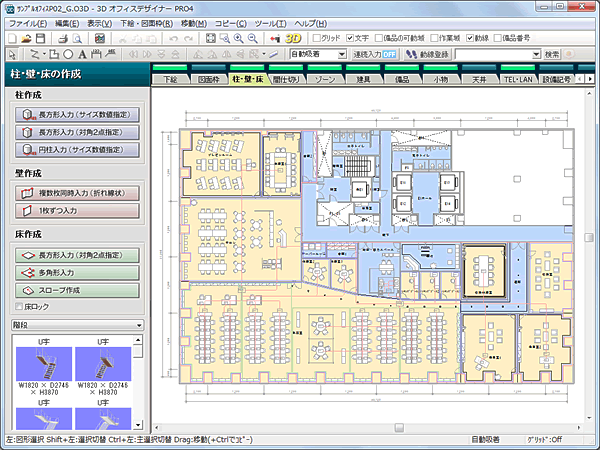This screenshot has height=450, width=600.
Task: Enable the グリッド checkbox
Action: 315,38
